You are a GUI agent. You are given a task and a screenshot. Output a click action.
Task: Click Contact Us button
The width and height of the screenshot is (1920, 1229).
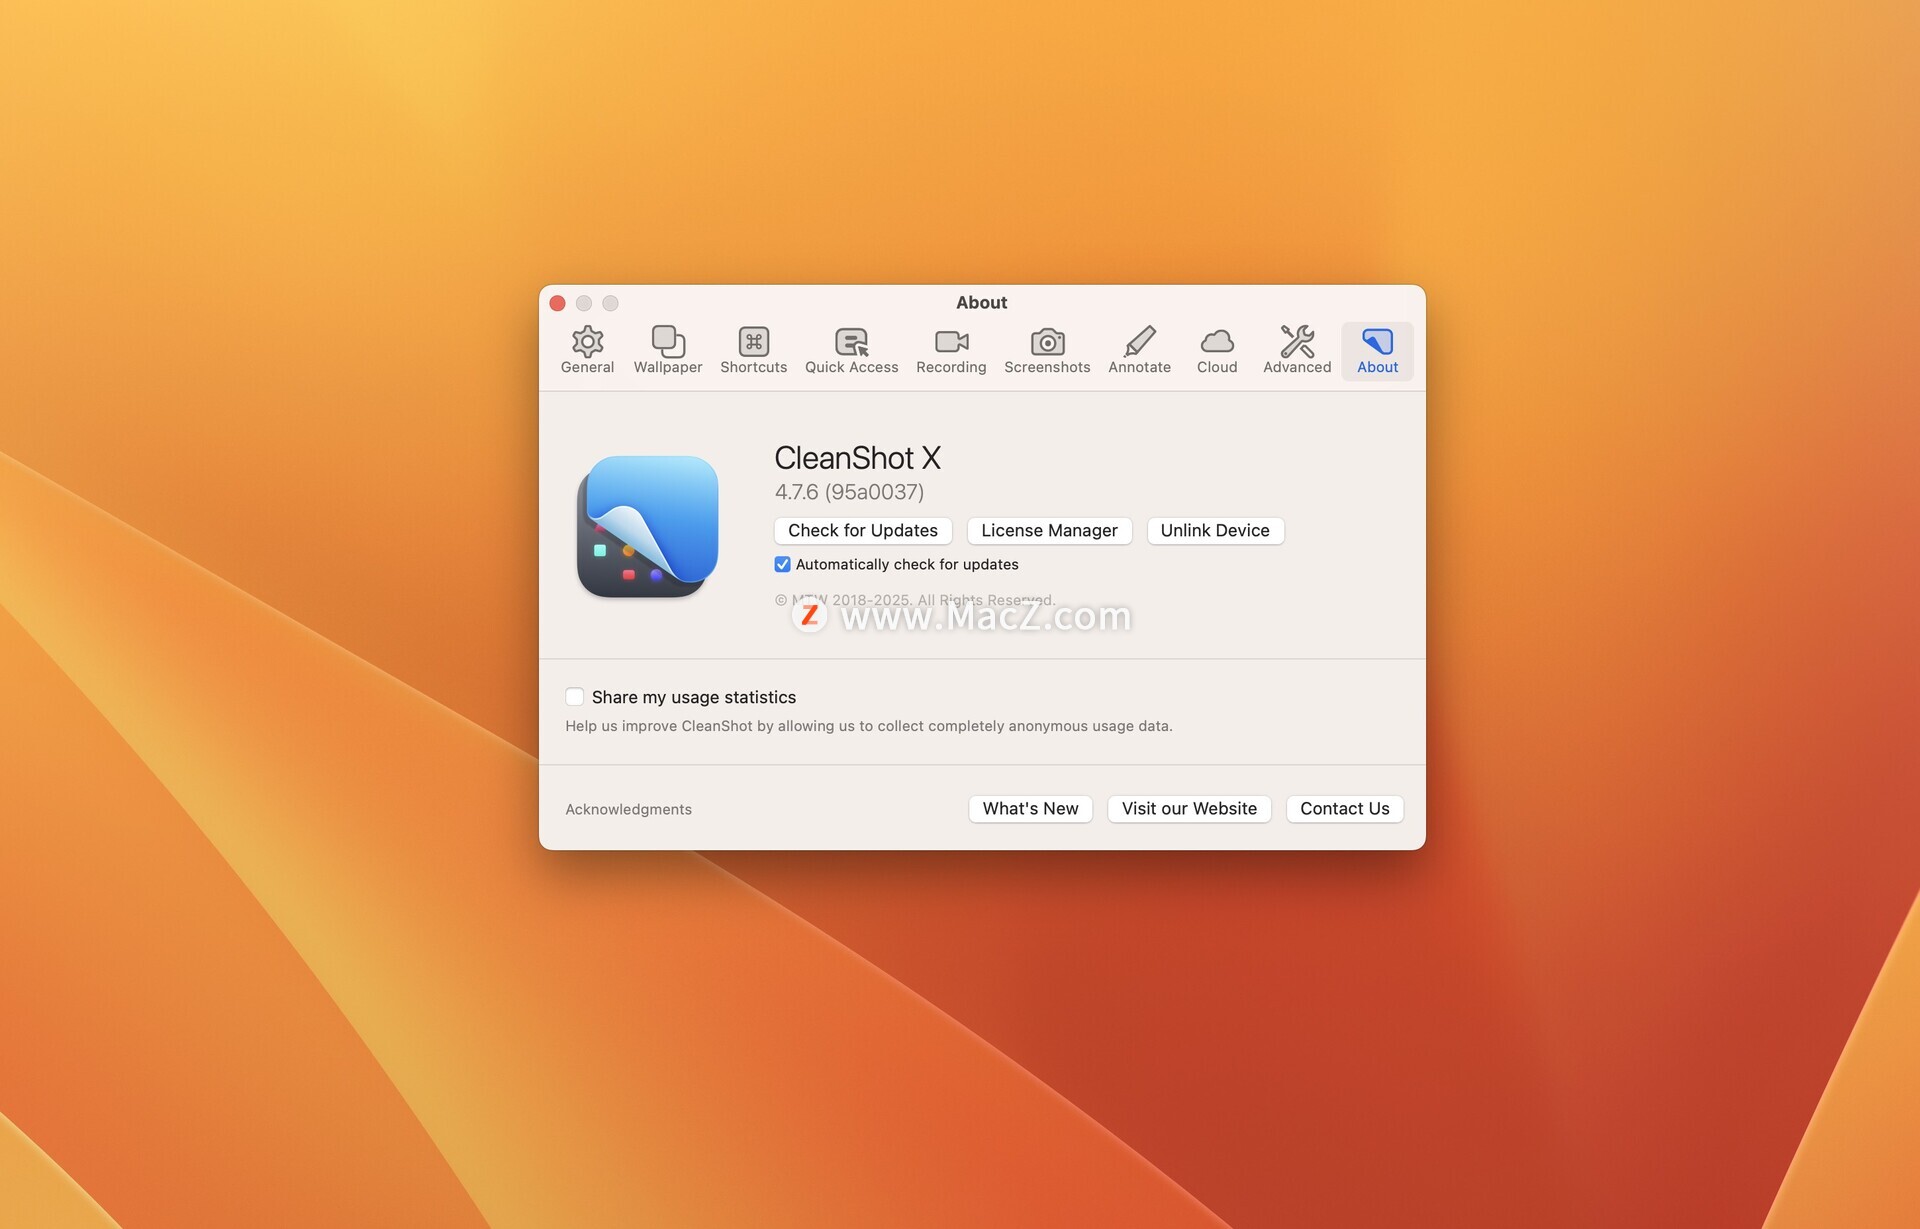[x=1344, y=808]
